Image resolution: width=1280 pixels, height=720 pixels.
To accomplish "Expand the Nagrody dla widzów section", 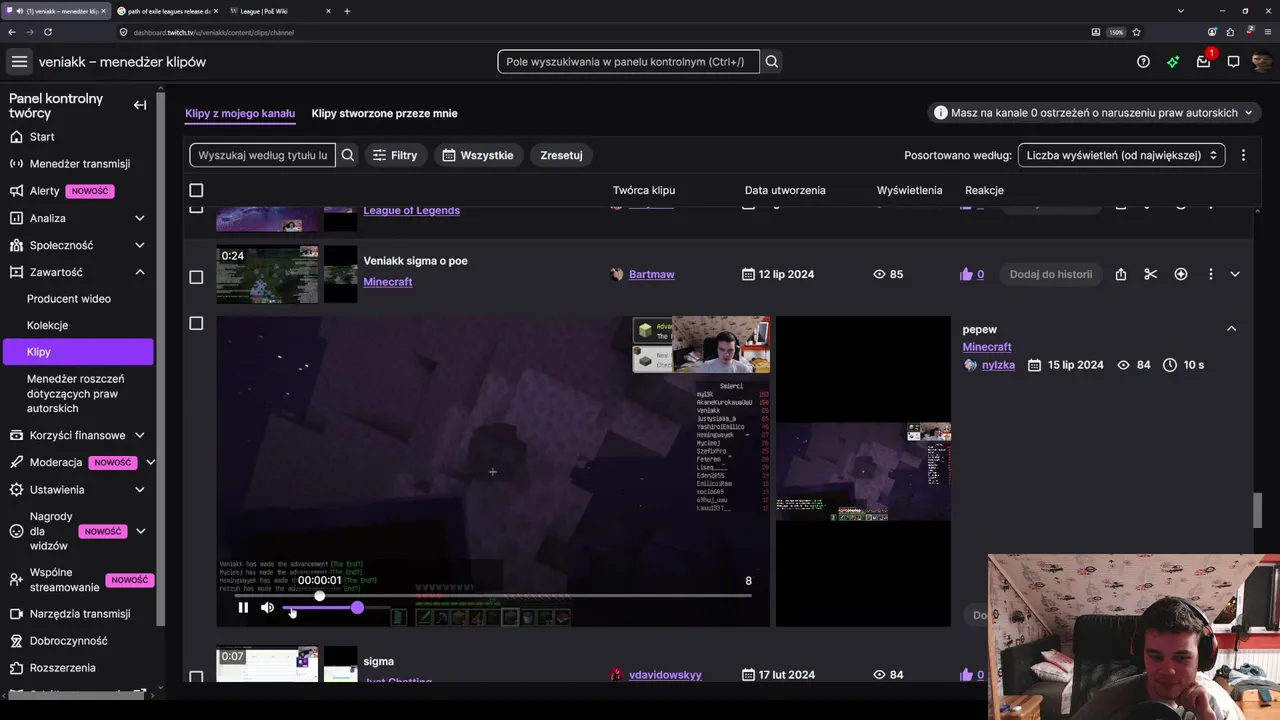I will point(140,532).
